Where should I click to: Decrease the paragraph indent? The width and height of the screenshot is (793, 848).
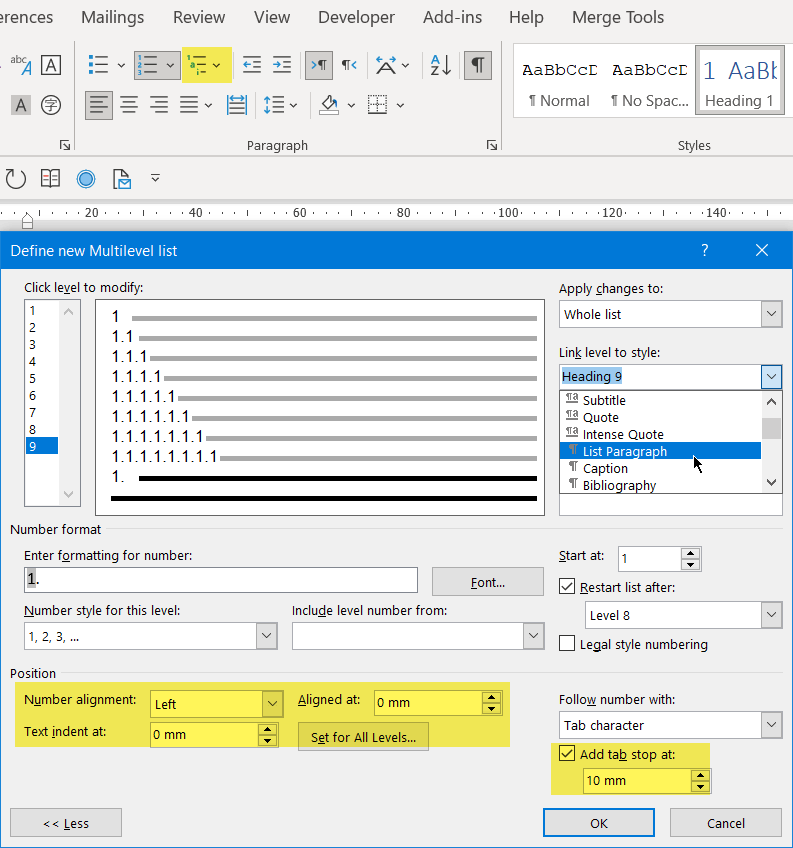click(x=252, y=65)
